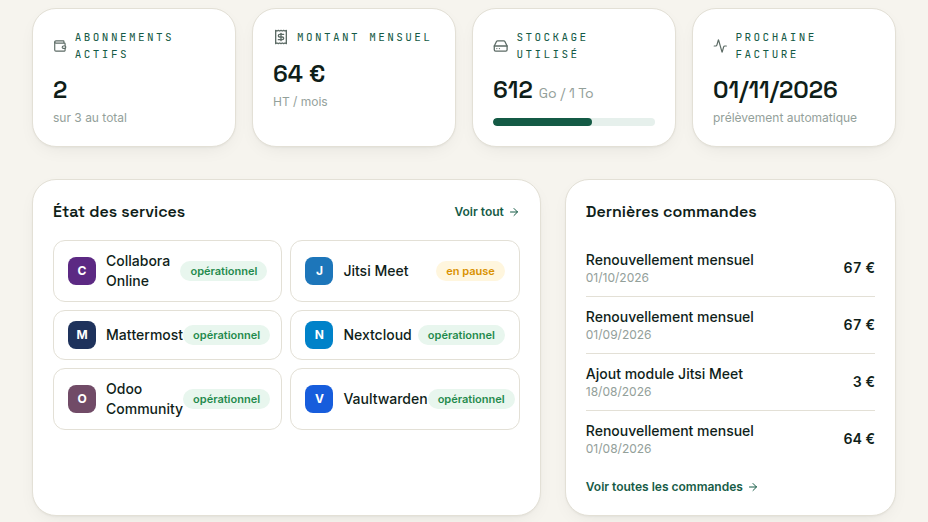Click the 612 Go storage value
Screen dimensions: 928x522
click(513, 90)
